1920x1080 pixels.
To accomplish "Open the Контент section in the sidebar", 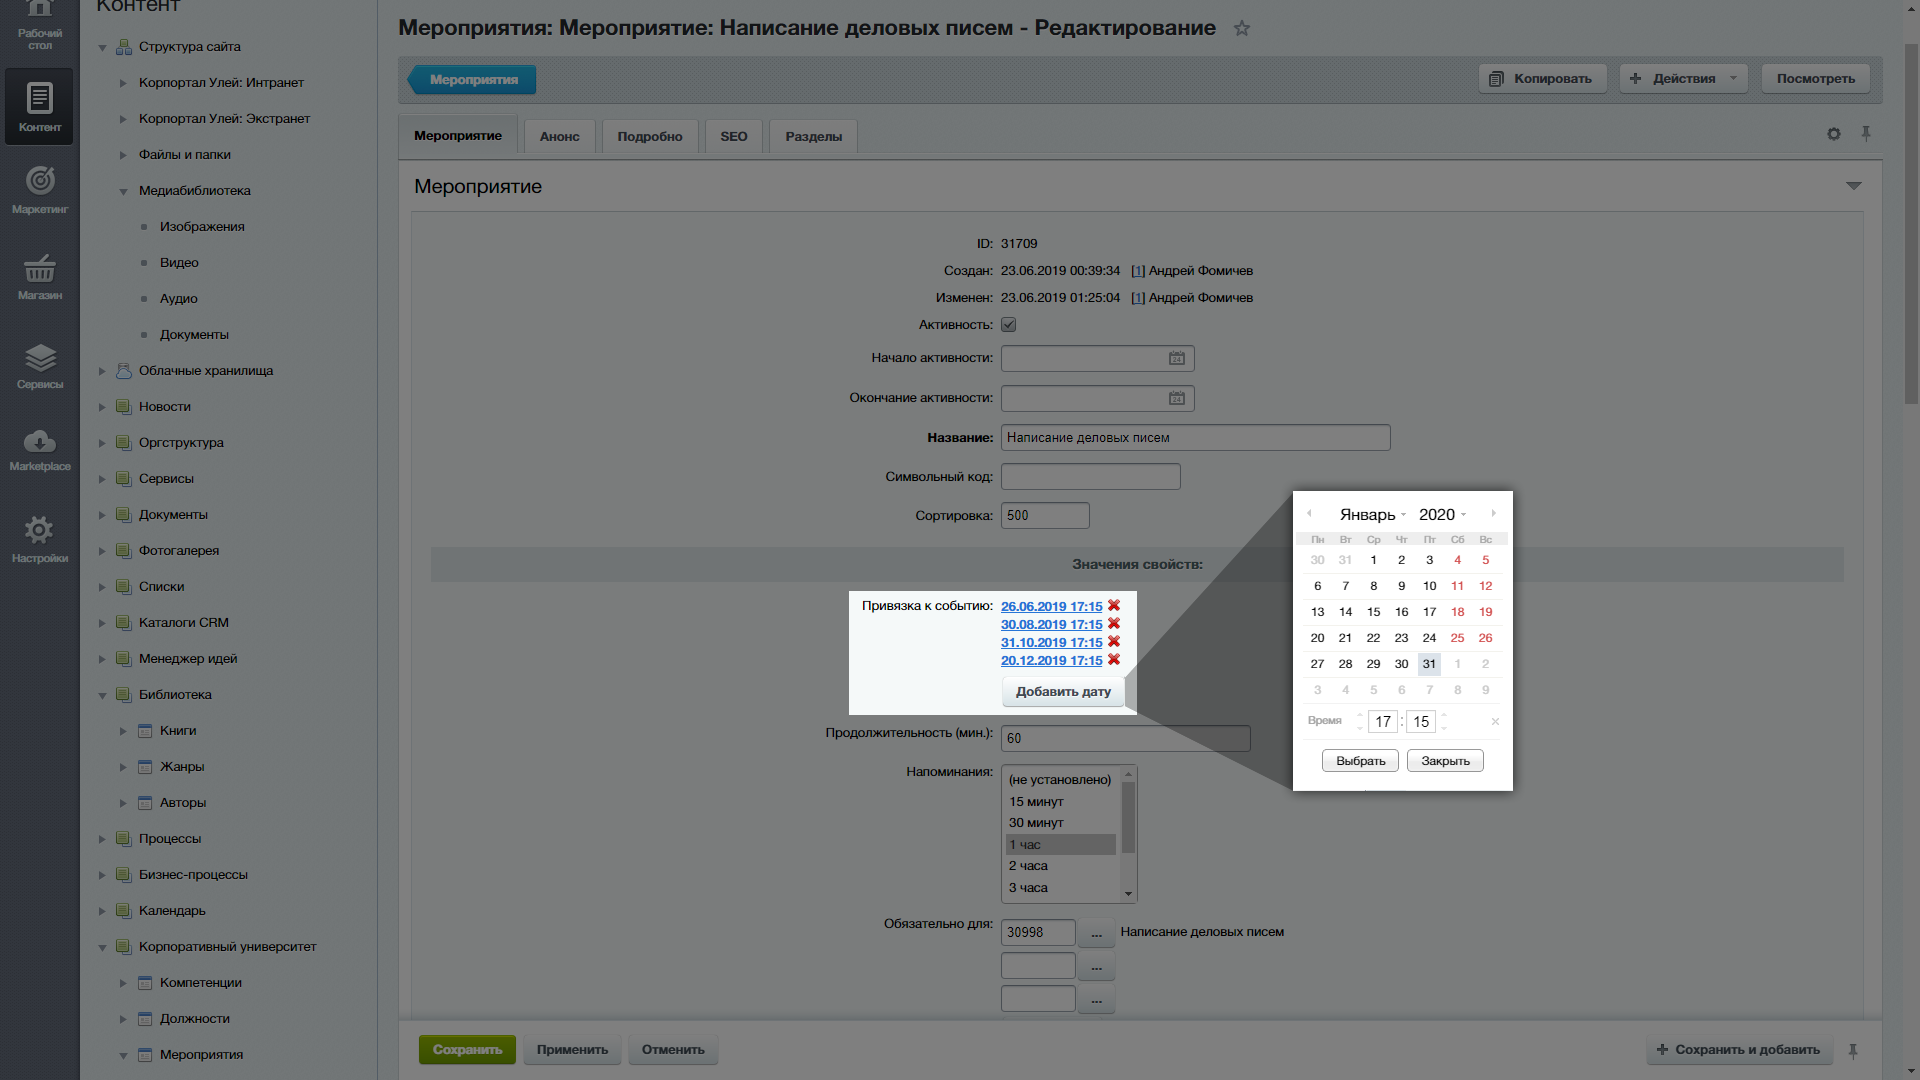I will click(x=39, y=107).
